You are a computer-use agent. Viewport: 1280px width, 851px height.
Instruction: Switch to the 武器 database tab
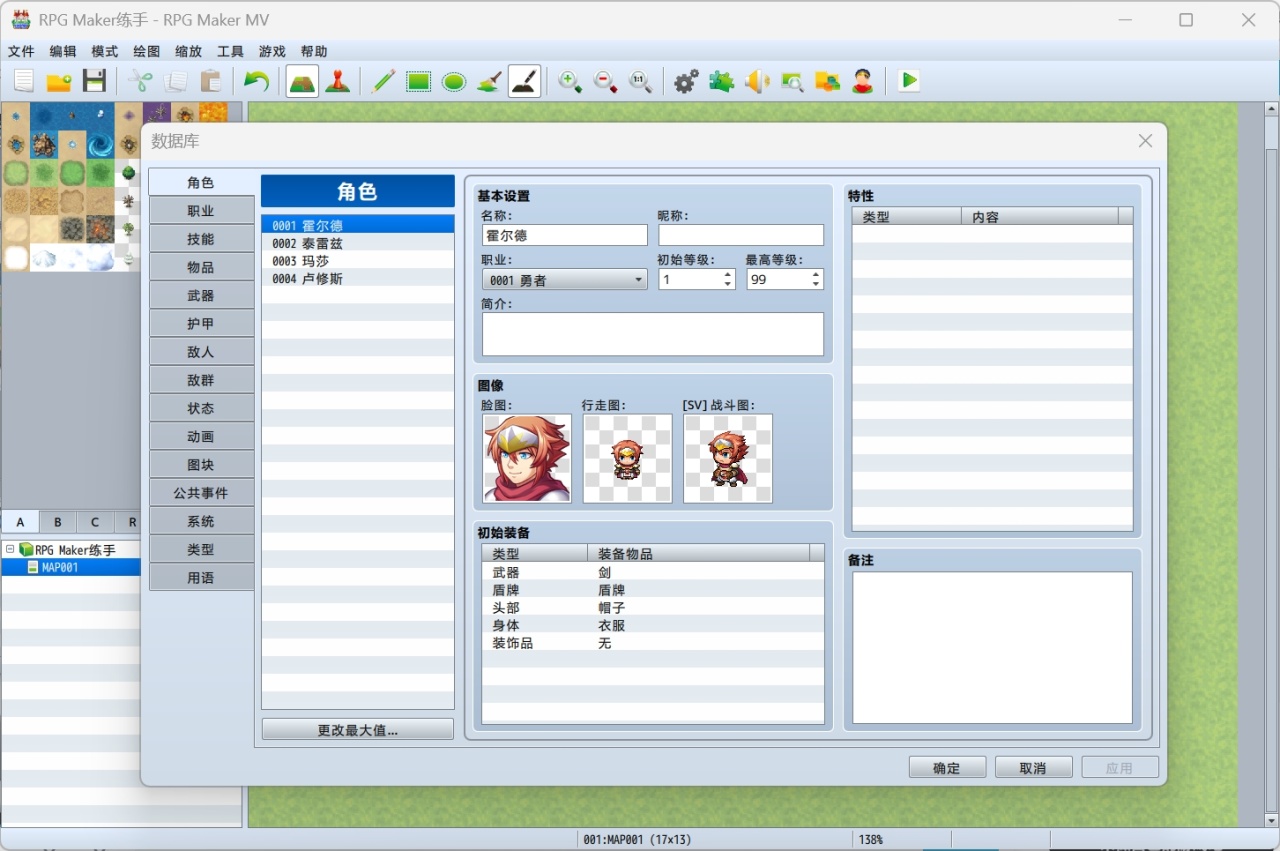pyautogui.click(x=201, y=296)
